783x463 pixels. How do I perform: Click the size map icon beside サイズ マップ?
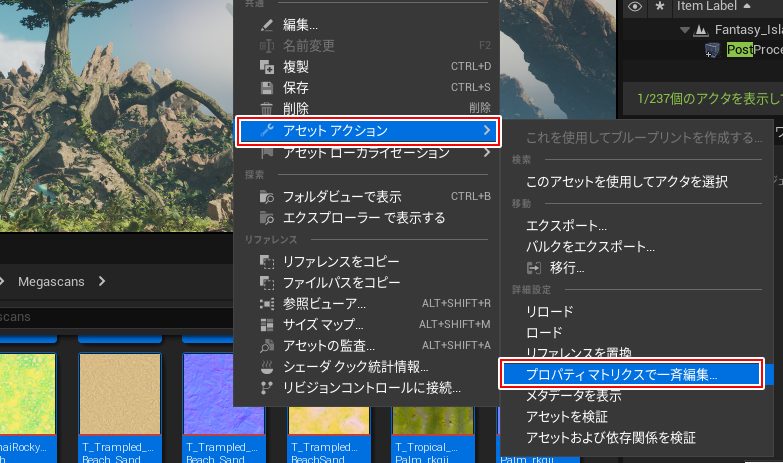pos(266,324)
